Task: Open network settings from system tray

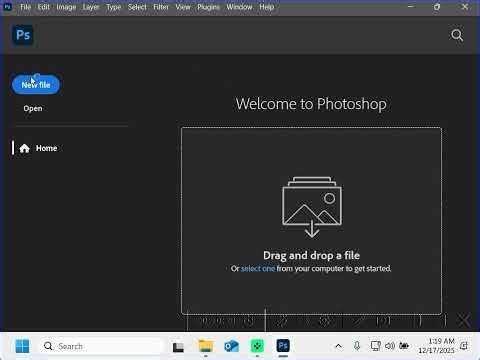Action: tap(376, 346)
